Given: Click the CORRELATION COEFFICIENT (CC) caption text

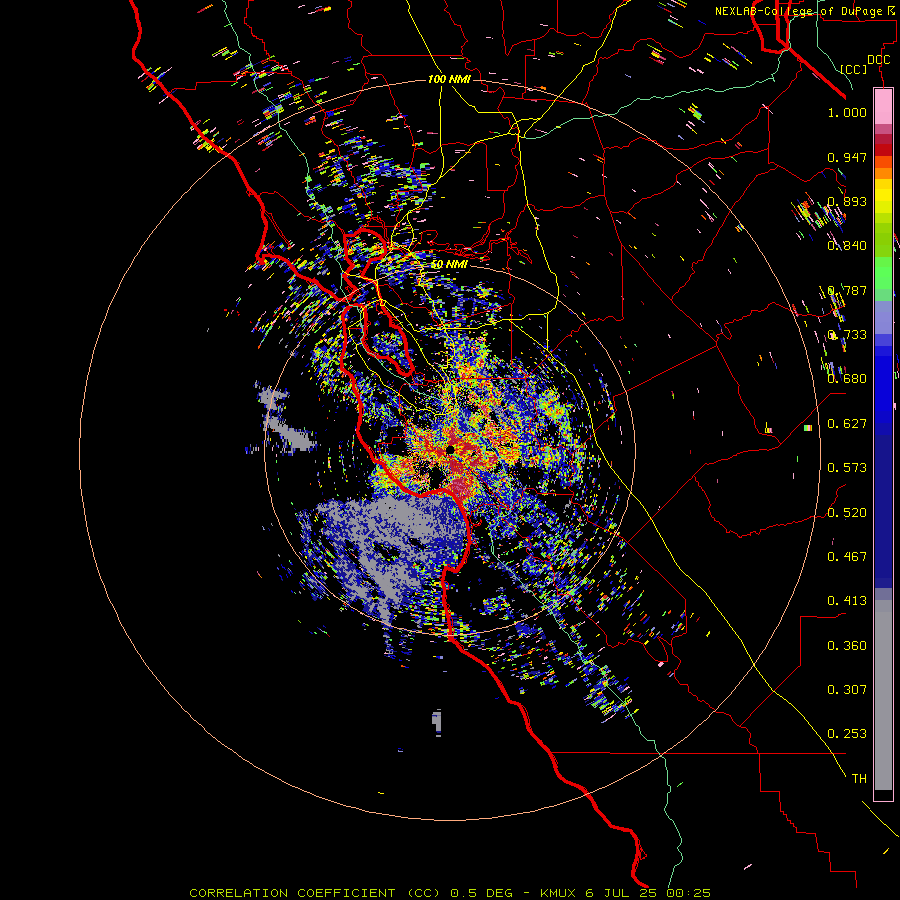Looking at the screenshot, I should click(317, 893).
